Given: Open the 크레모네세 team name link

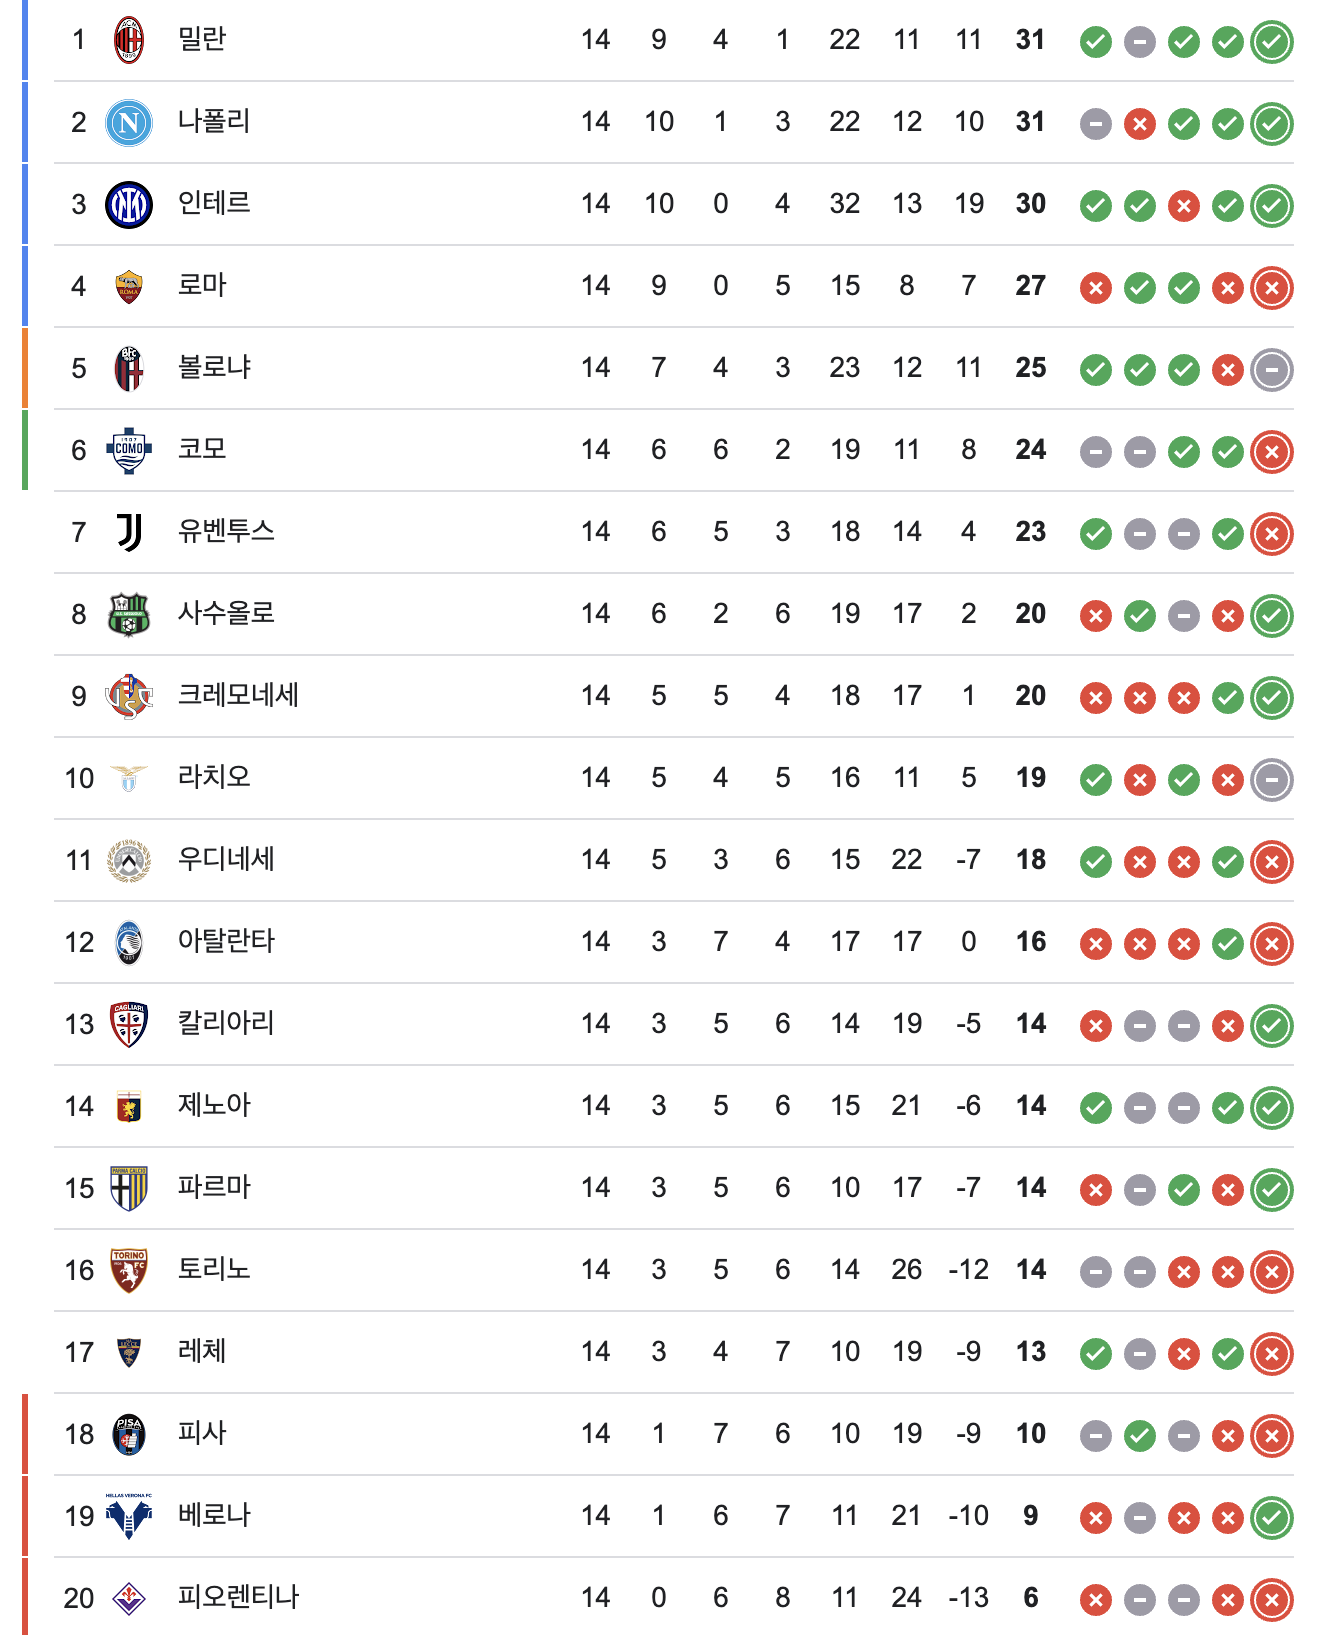Looking at the screenshot, I should pos(238,696).
